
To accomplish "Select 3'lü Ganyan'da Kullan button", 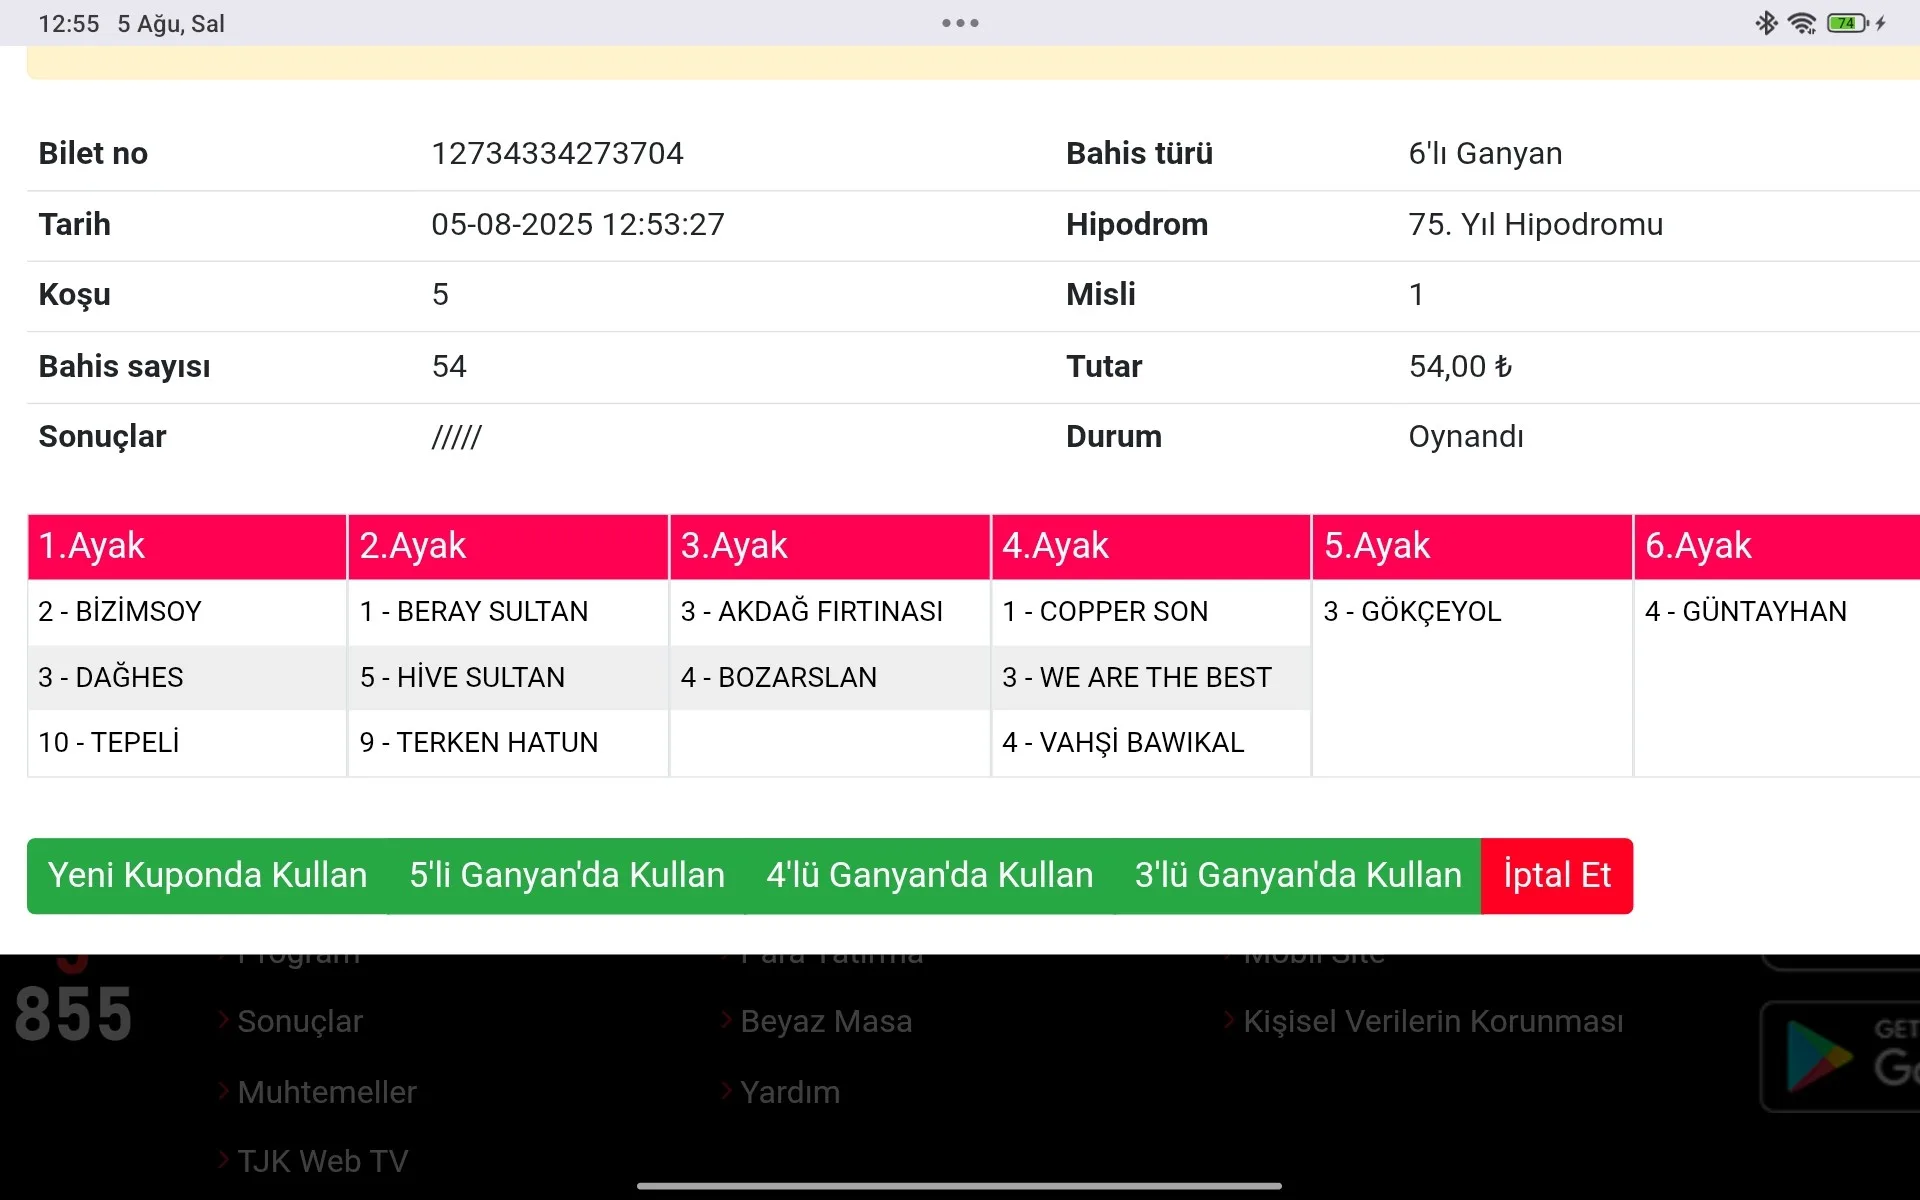I will point(1297,875).
